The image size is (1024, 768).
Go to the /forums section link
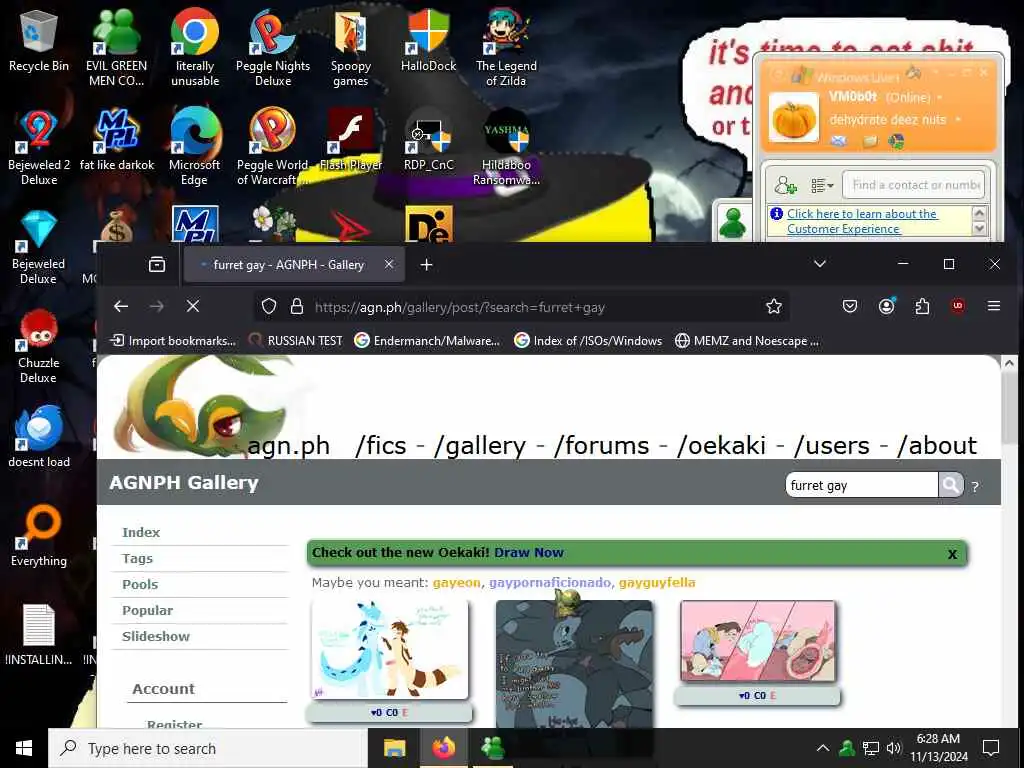point(601,445)
